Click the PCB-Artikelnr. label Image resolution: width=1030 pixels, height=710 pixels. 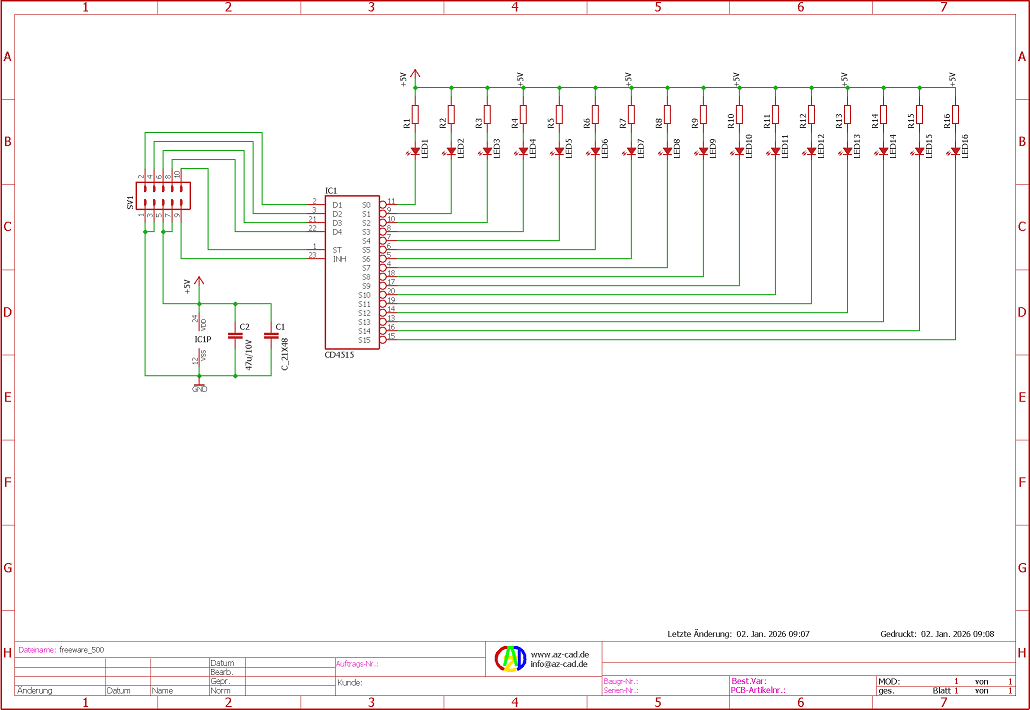(x=758, y=690)
